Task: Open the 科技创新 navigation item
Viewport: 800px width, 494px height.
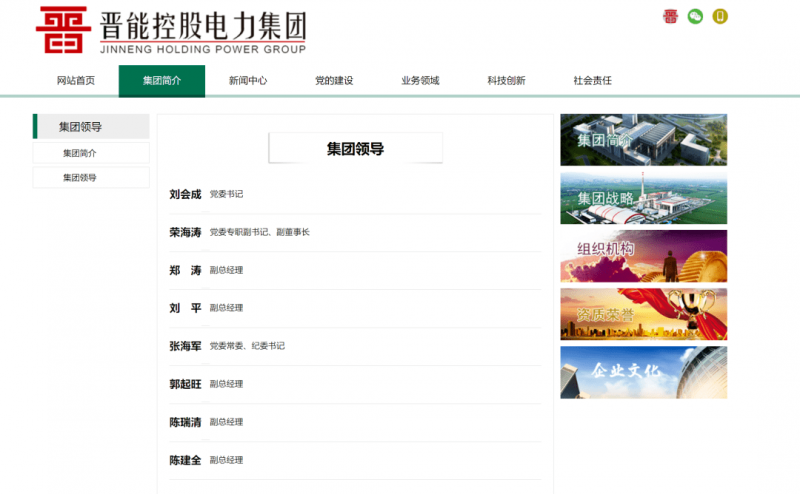Action: [x=506, y=81]
